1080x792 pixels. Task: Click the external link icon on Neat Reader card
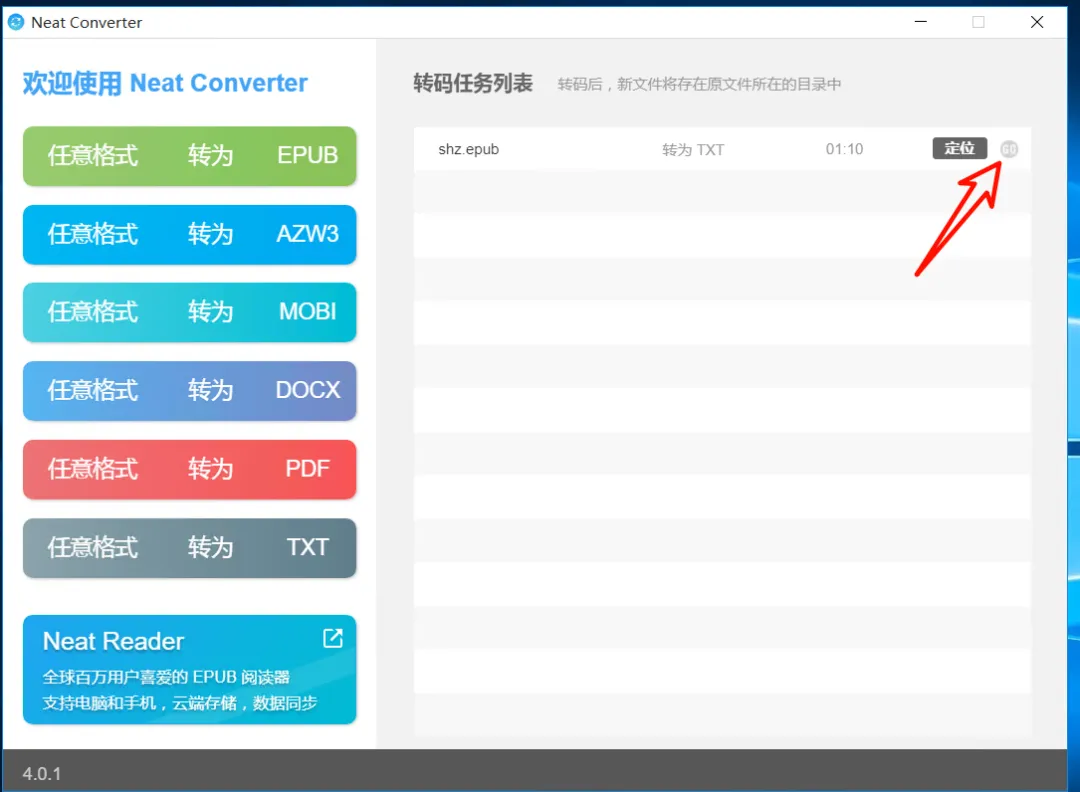pos(333,638)
